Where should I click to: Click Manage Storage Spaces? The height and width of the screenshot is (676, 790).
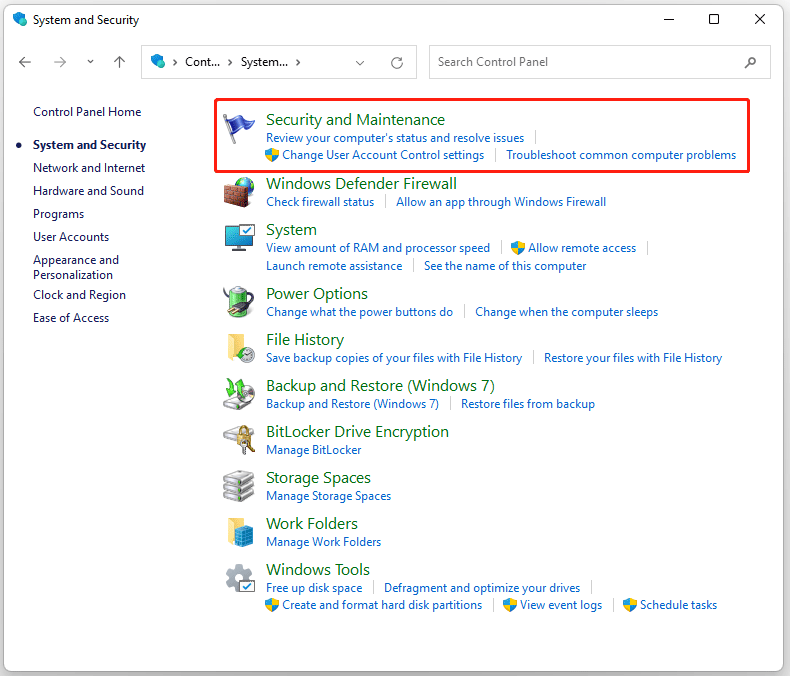click(x=328, y=496)
